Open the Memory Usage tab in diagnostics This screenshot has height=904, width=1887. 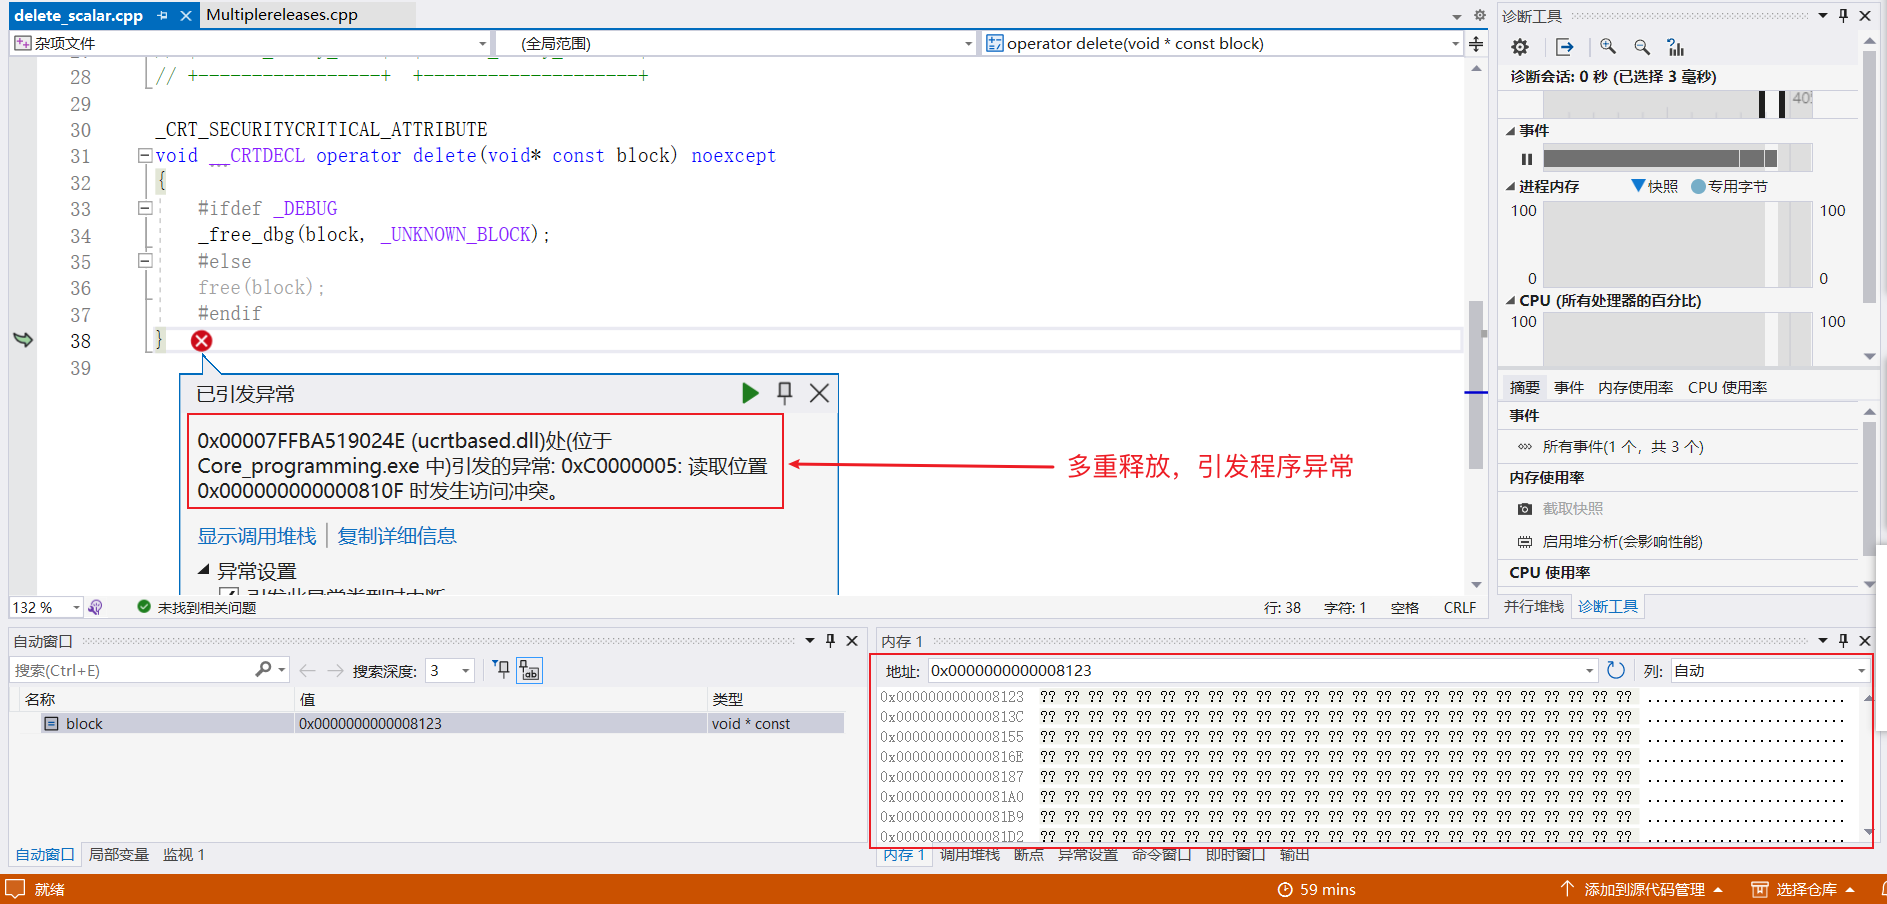[1635, 387]
